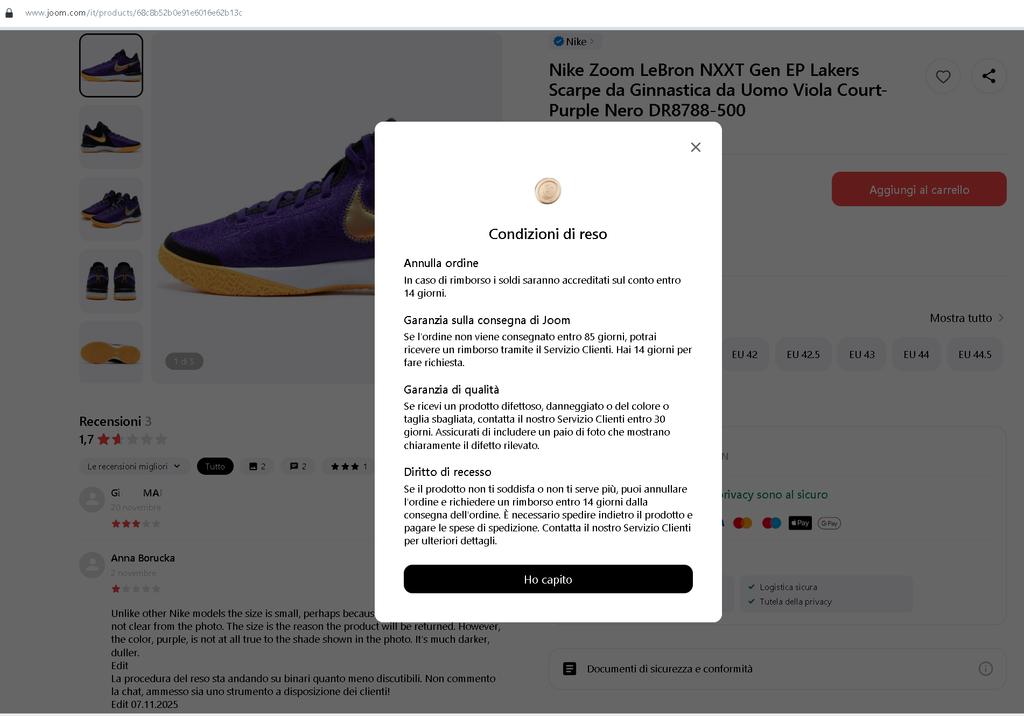This screenshot has width=1024, height=716.
Task: Close the Condizioni di reso dialog
Action: 695,147
